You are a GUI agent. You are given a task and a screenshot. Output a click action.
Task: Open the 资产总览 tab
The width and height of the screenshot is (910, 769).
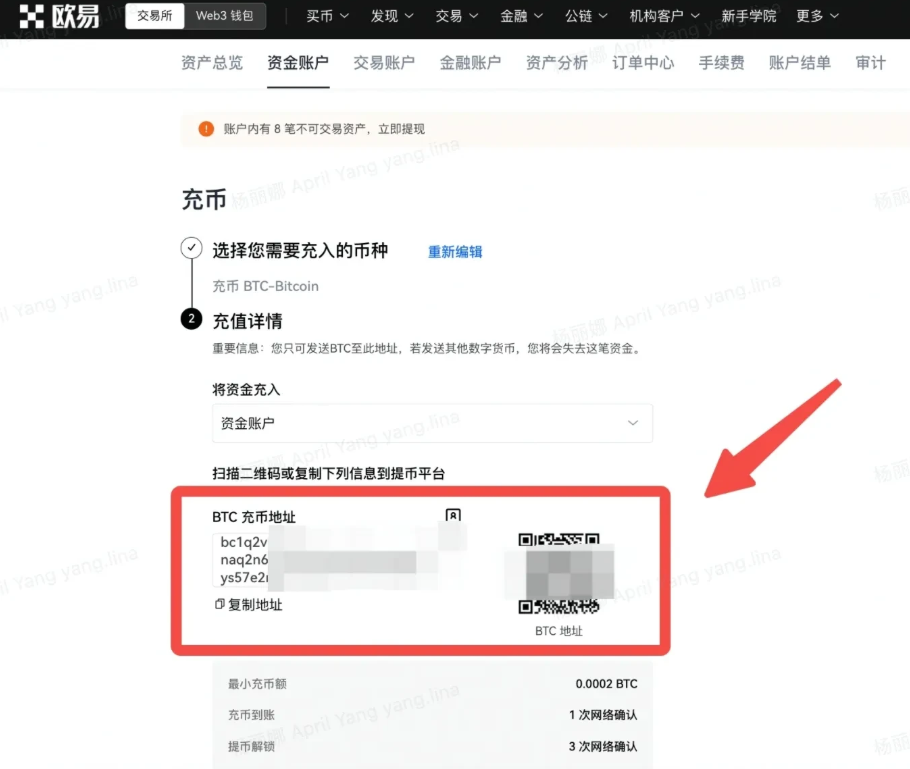click(x=212, y=63)
